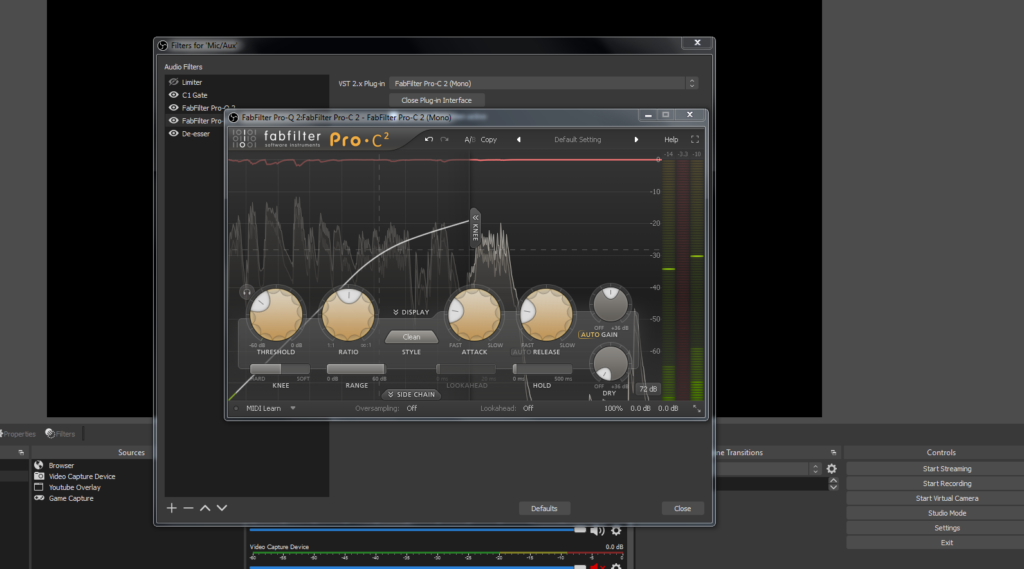Click the Release knob
1024x569 pixels.
546,314
